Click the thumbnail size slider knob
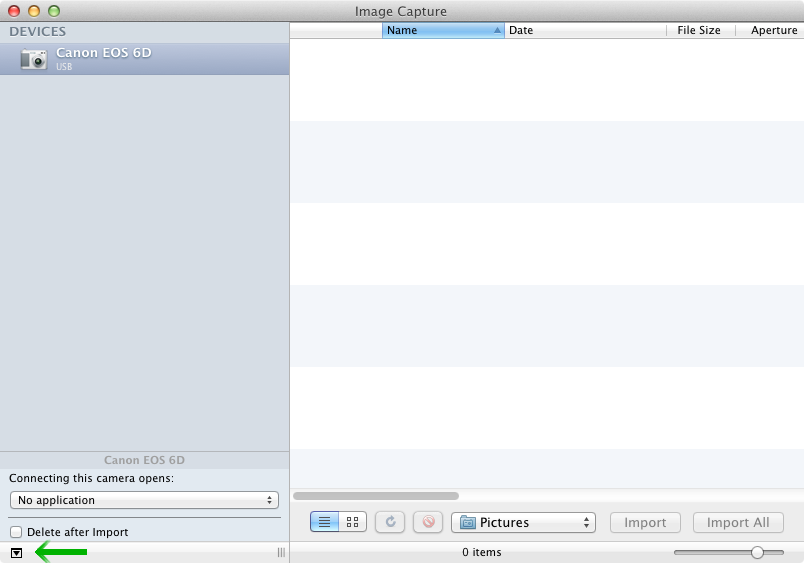Screen dimensions: 804x563 (x=757, y=552)
